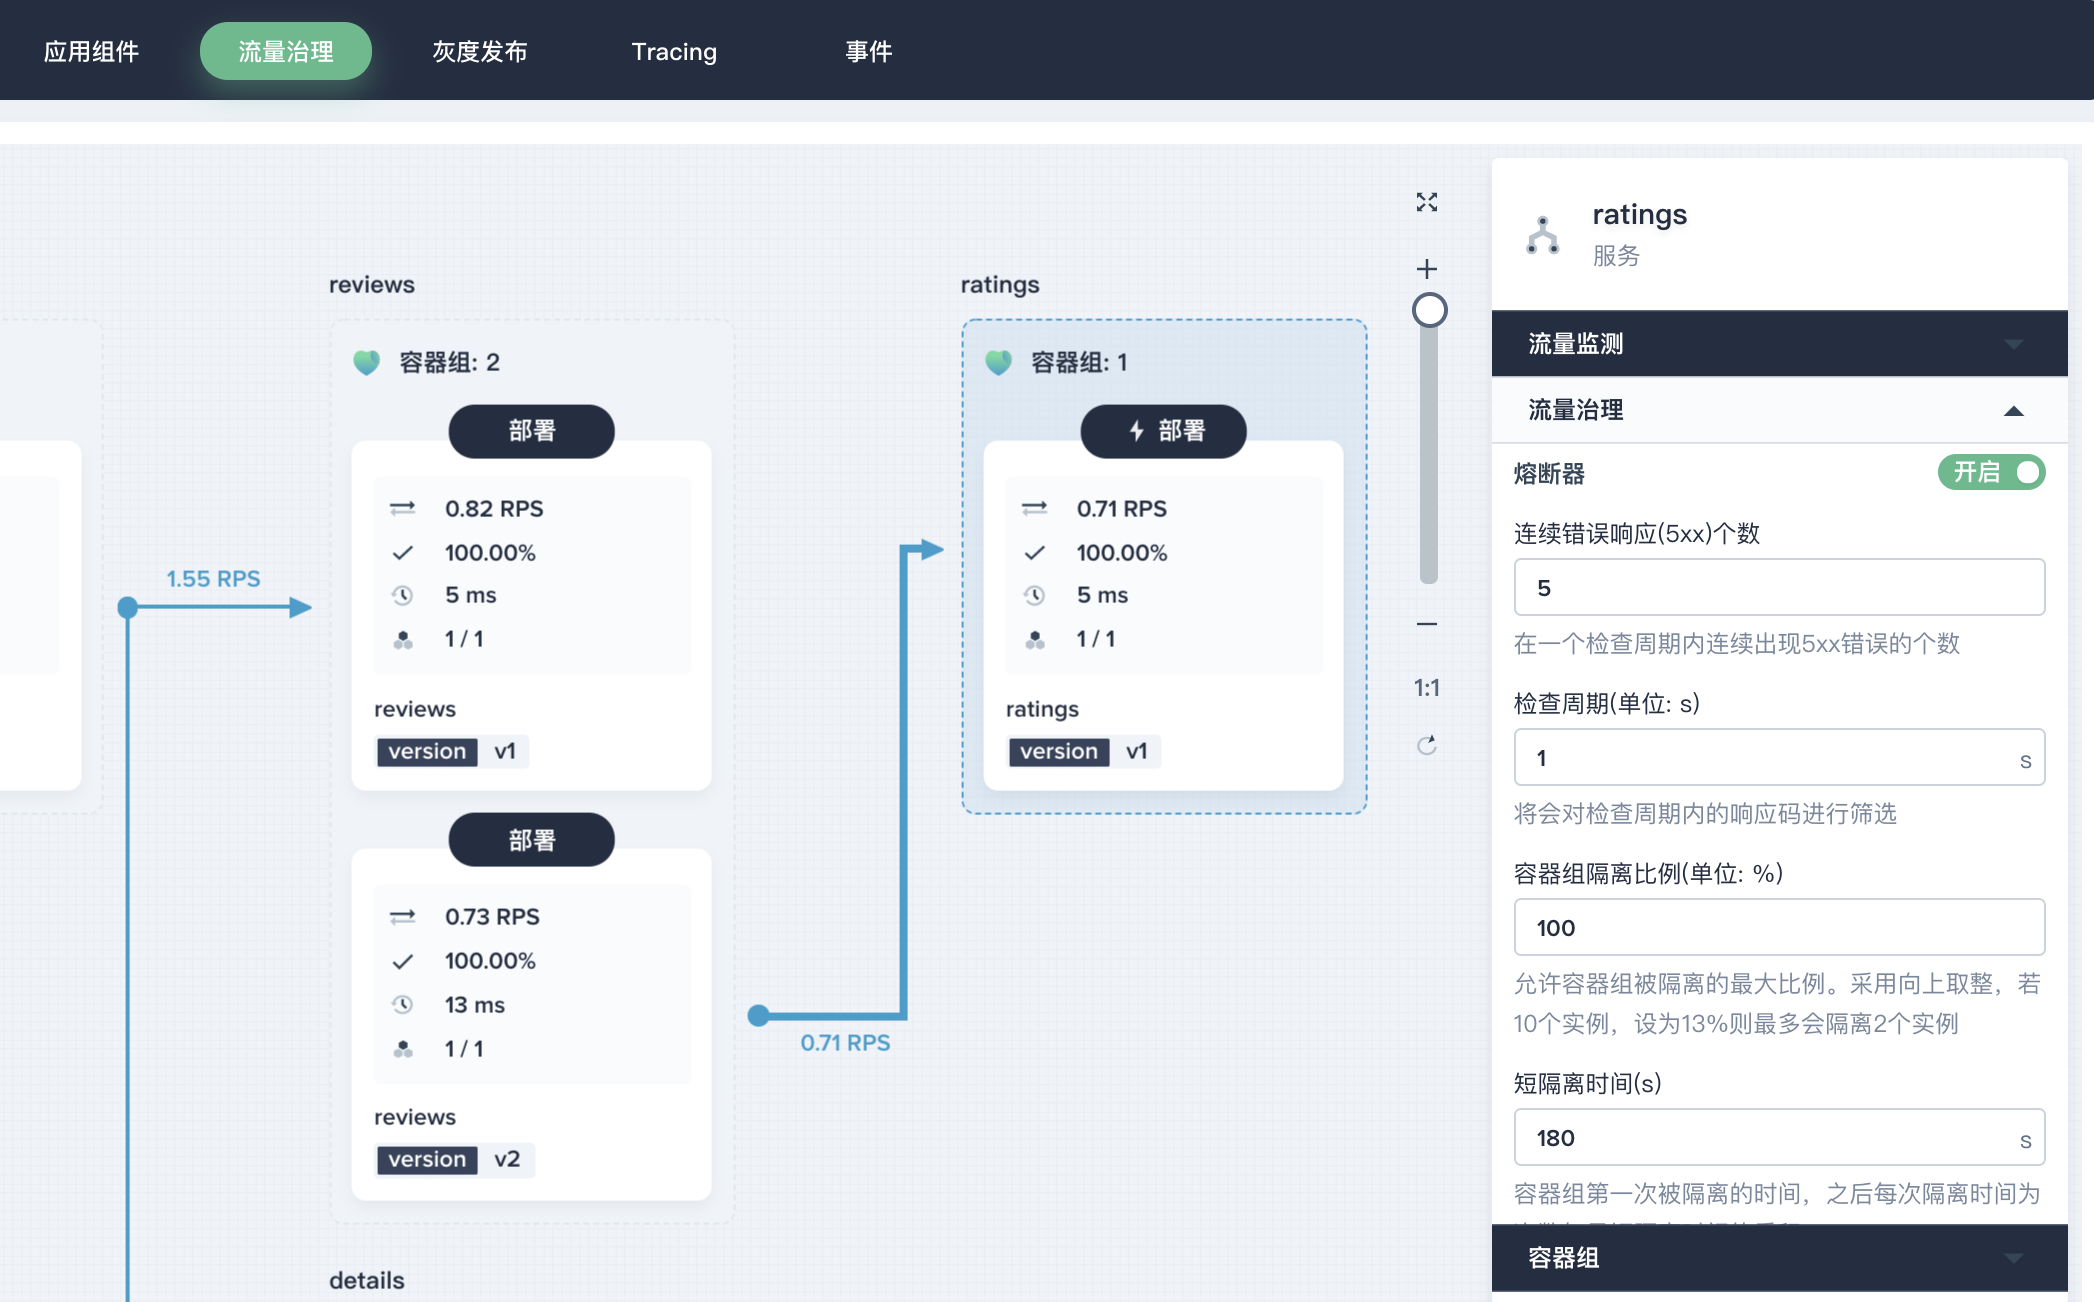Click the service icon beside ratings panel title
This screenshot has width=2094, height=1302.
pyautogui.click(x=1541, y=234)
